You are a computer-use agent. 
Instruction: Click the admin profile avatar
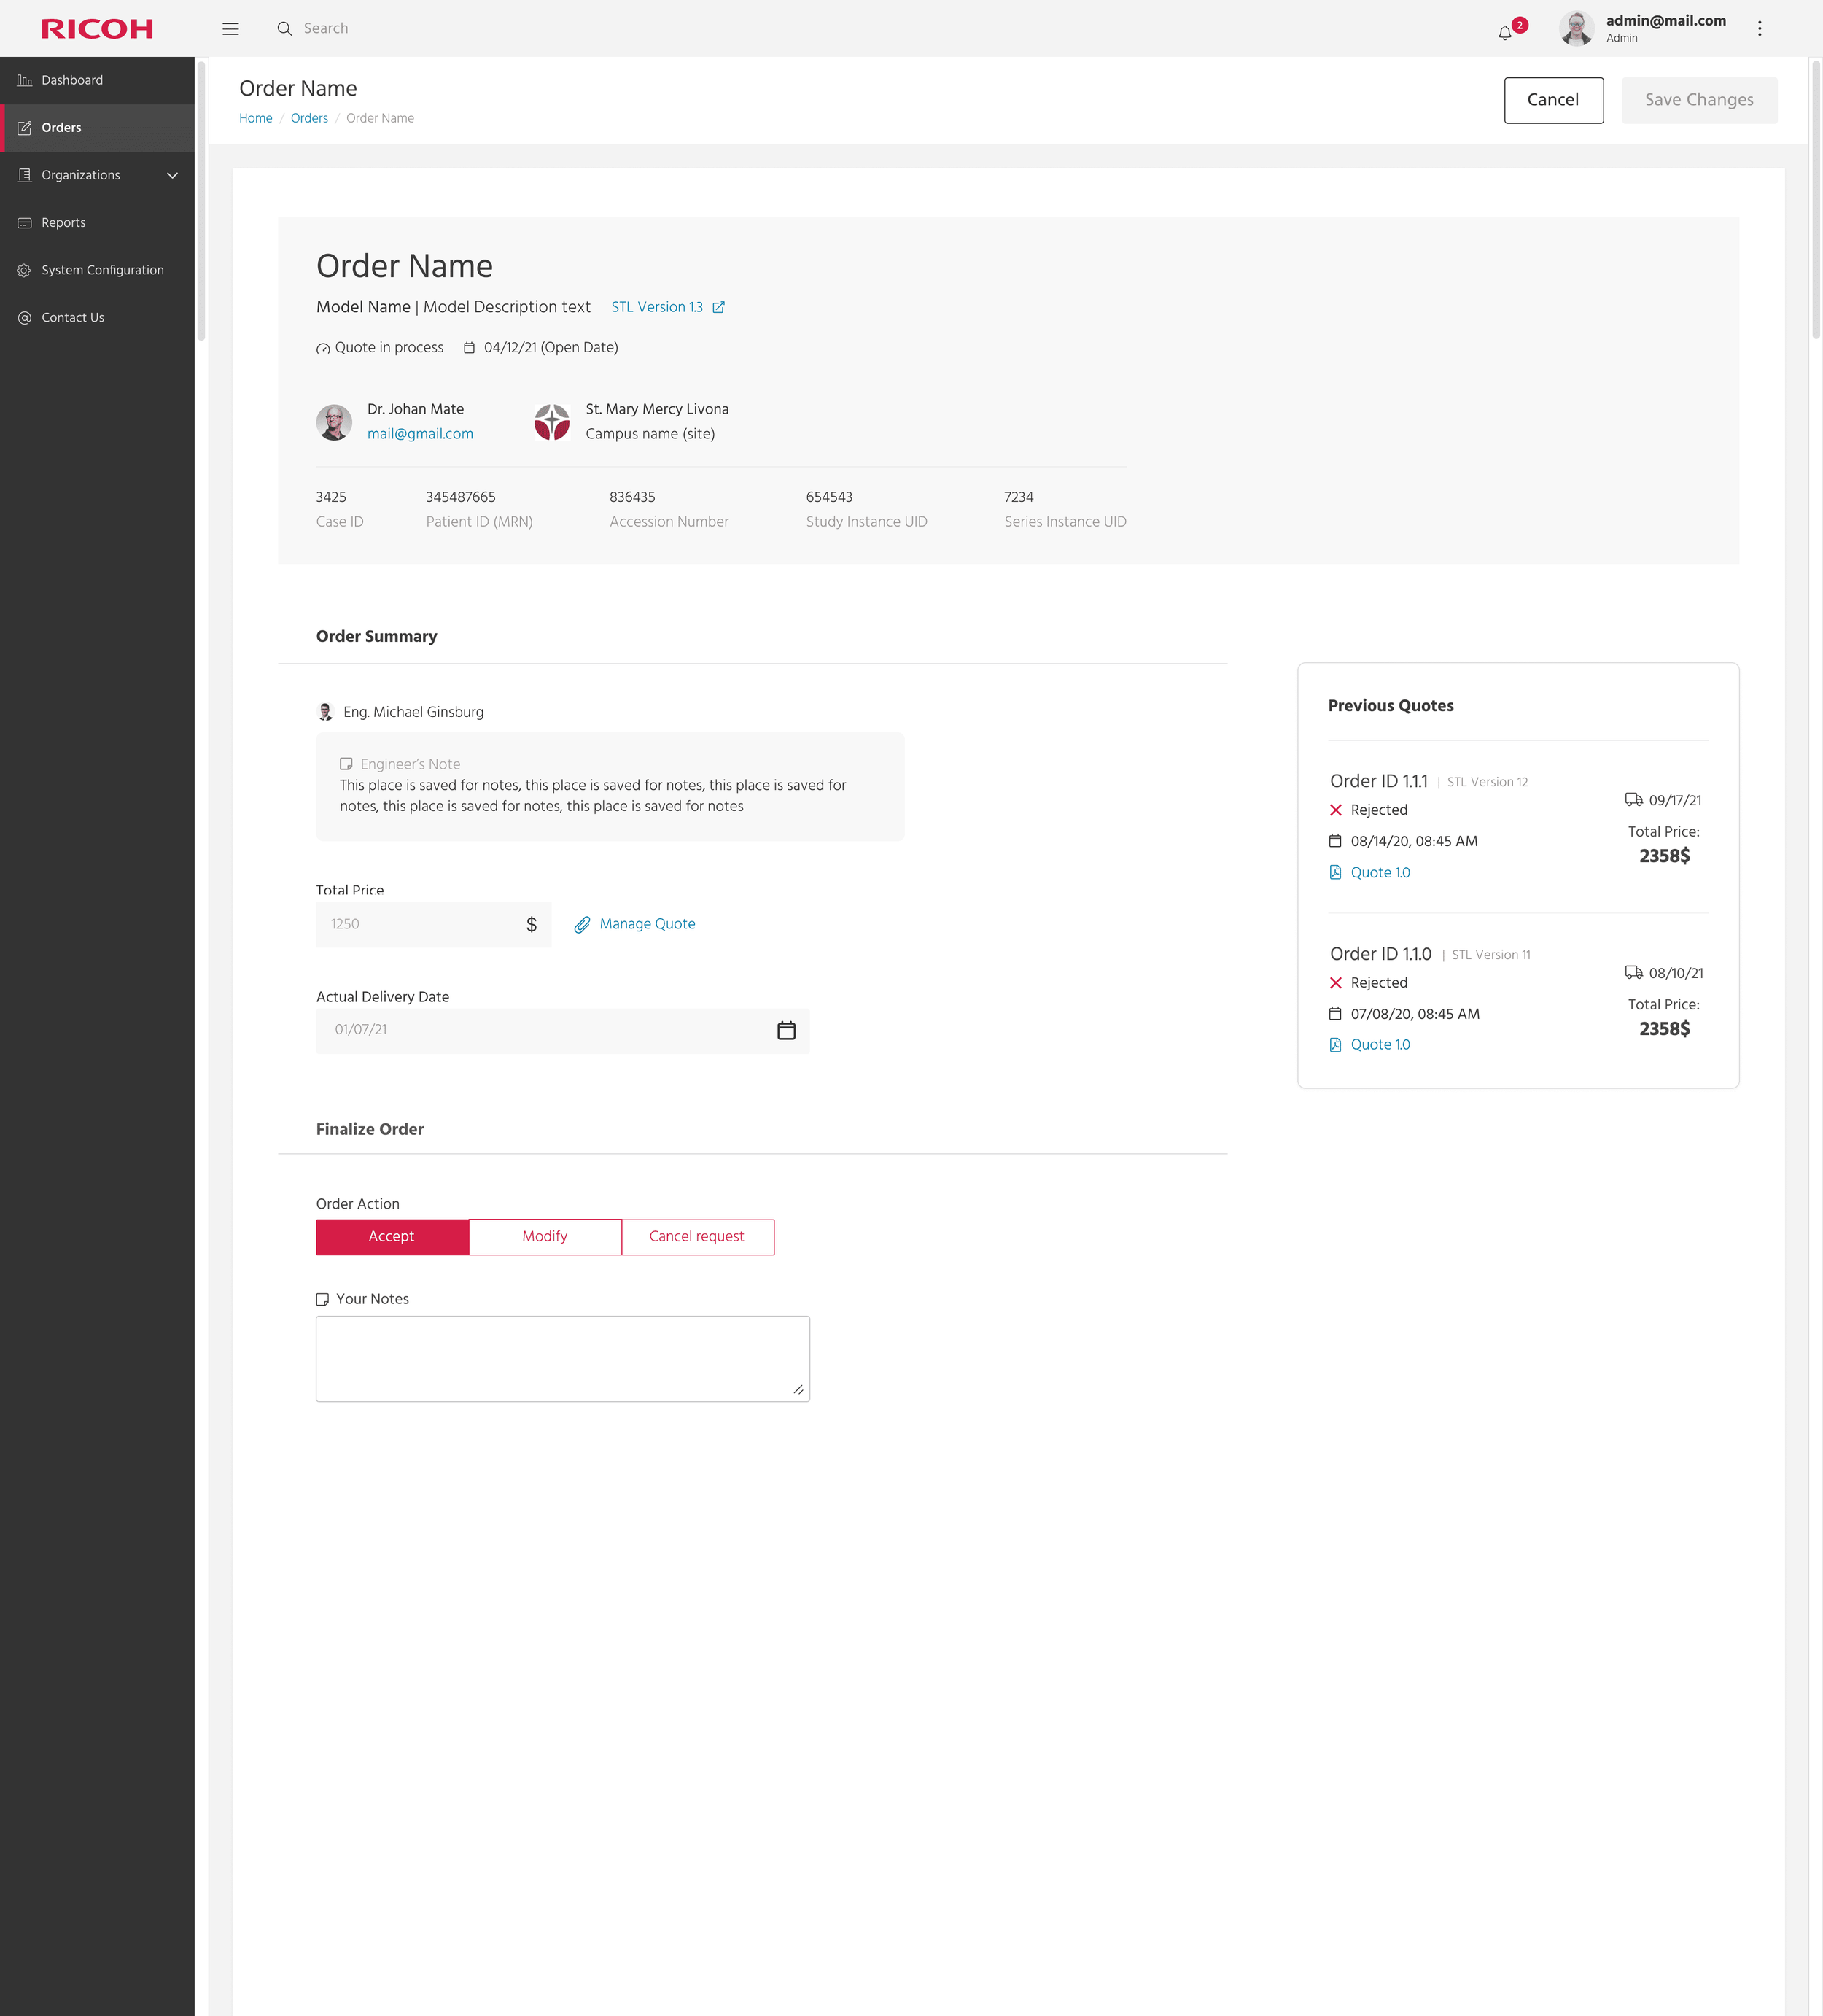[1576, 29]
